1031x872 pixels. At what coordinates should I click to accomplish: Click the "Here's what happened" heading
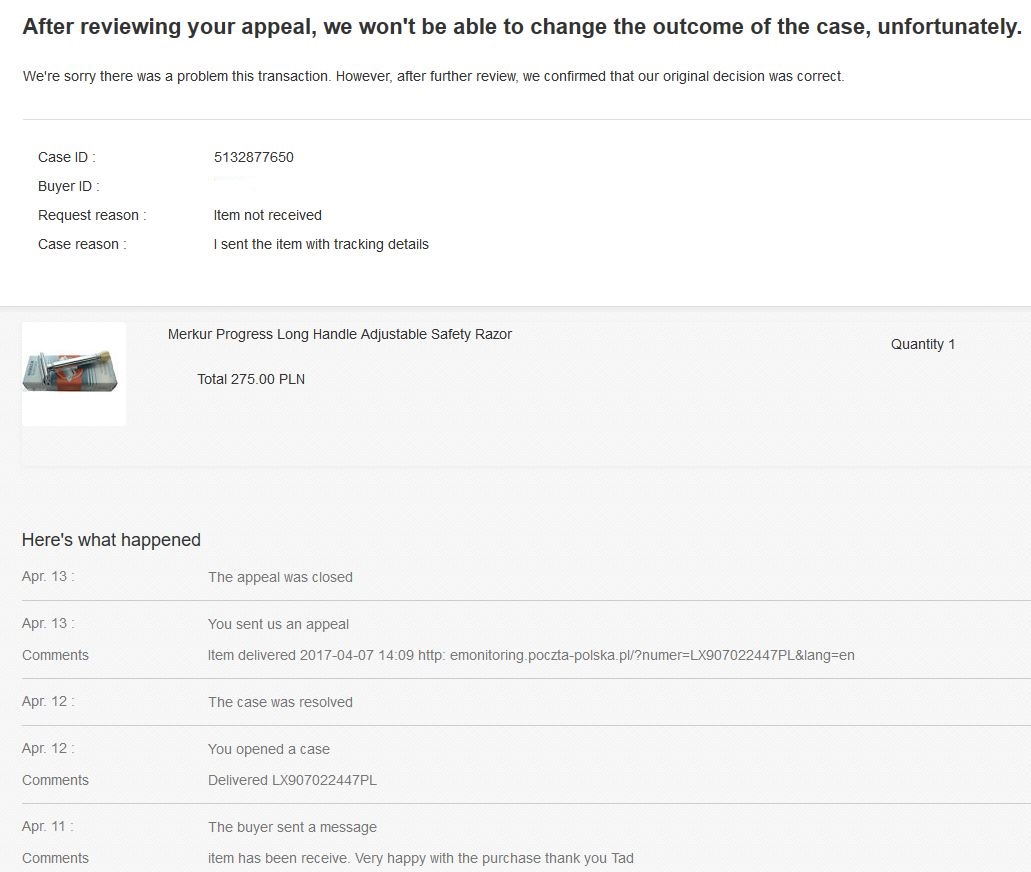[x=111, y=540]
